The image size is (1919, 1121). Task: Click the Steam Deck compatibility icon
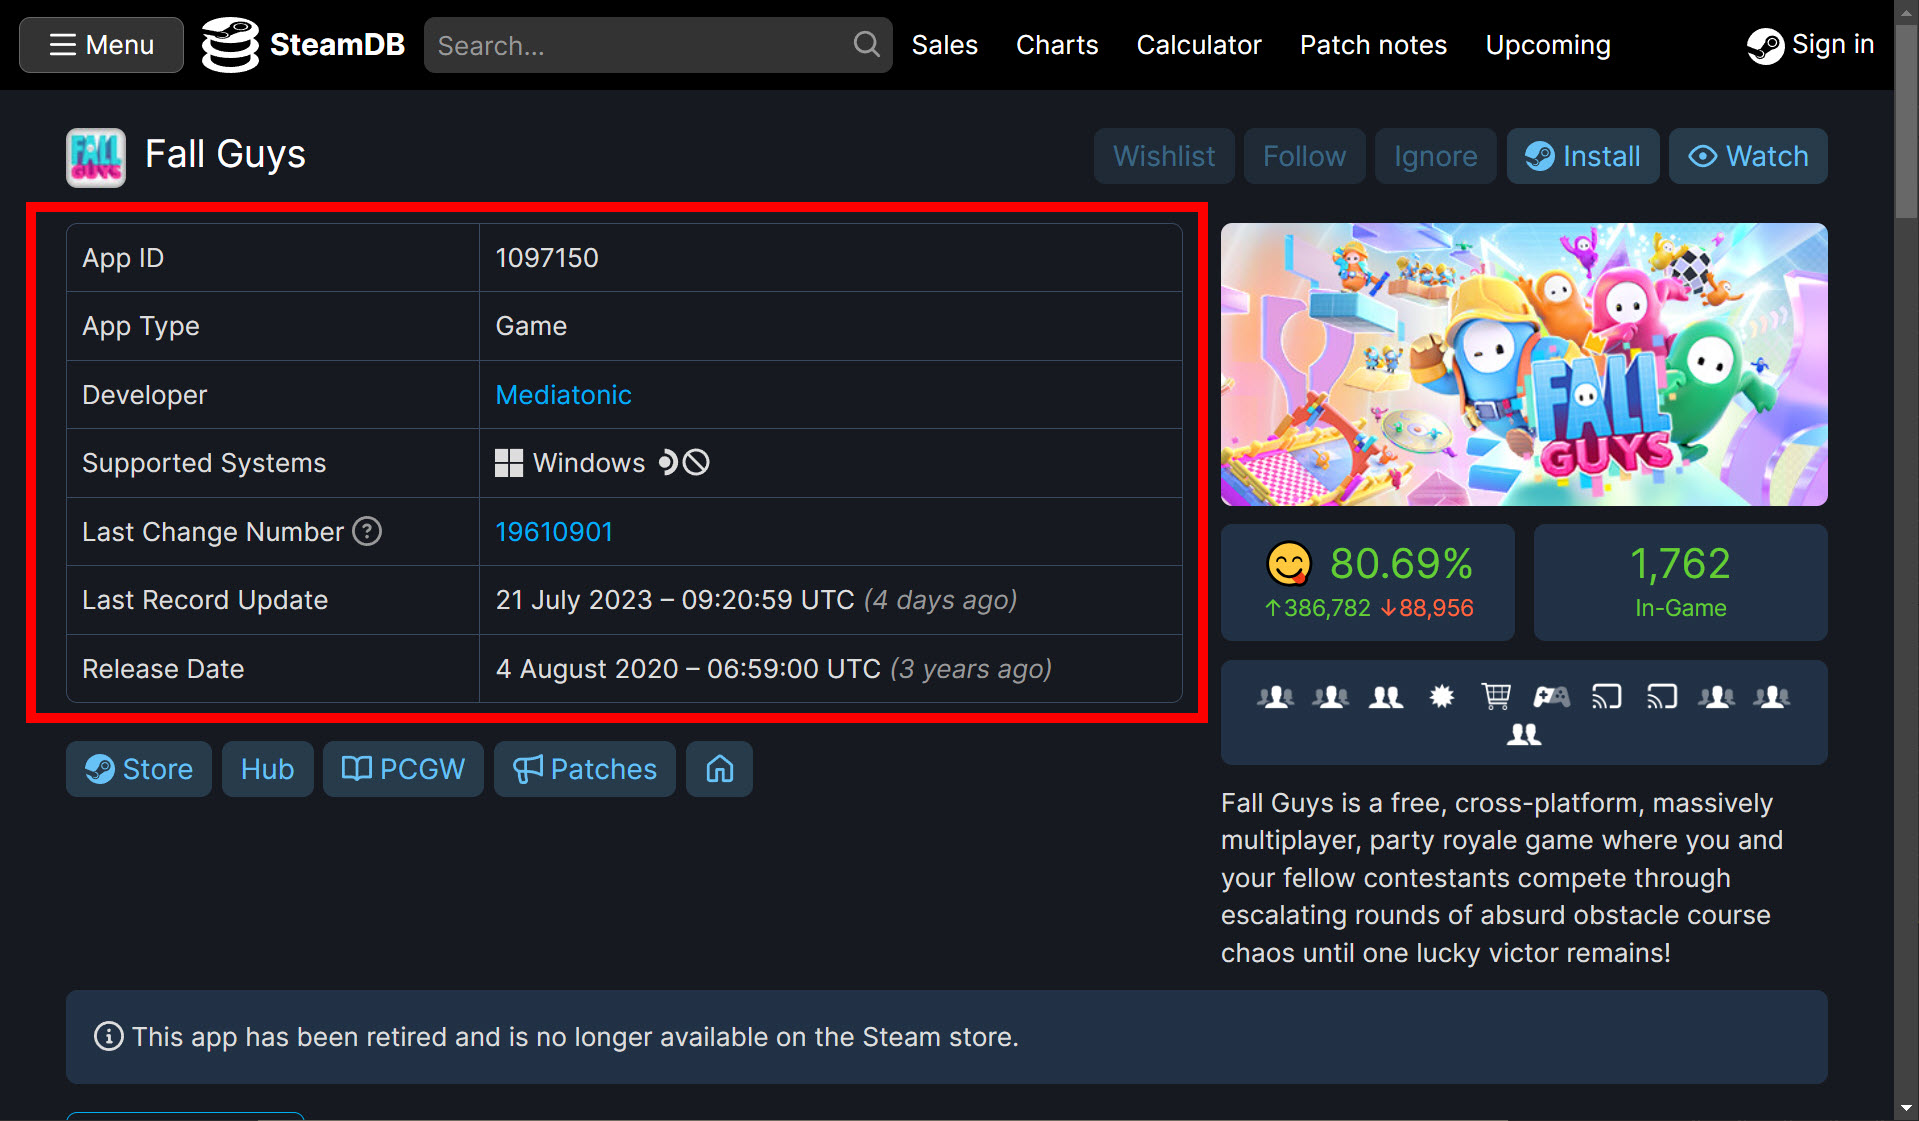click(668, 462)
